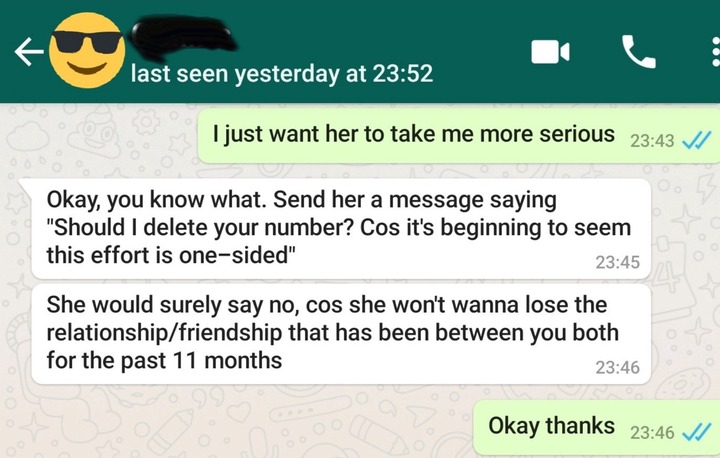Tap the tail of the first received bubble
720x458 pixels.
tap(26, 186)
